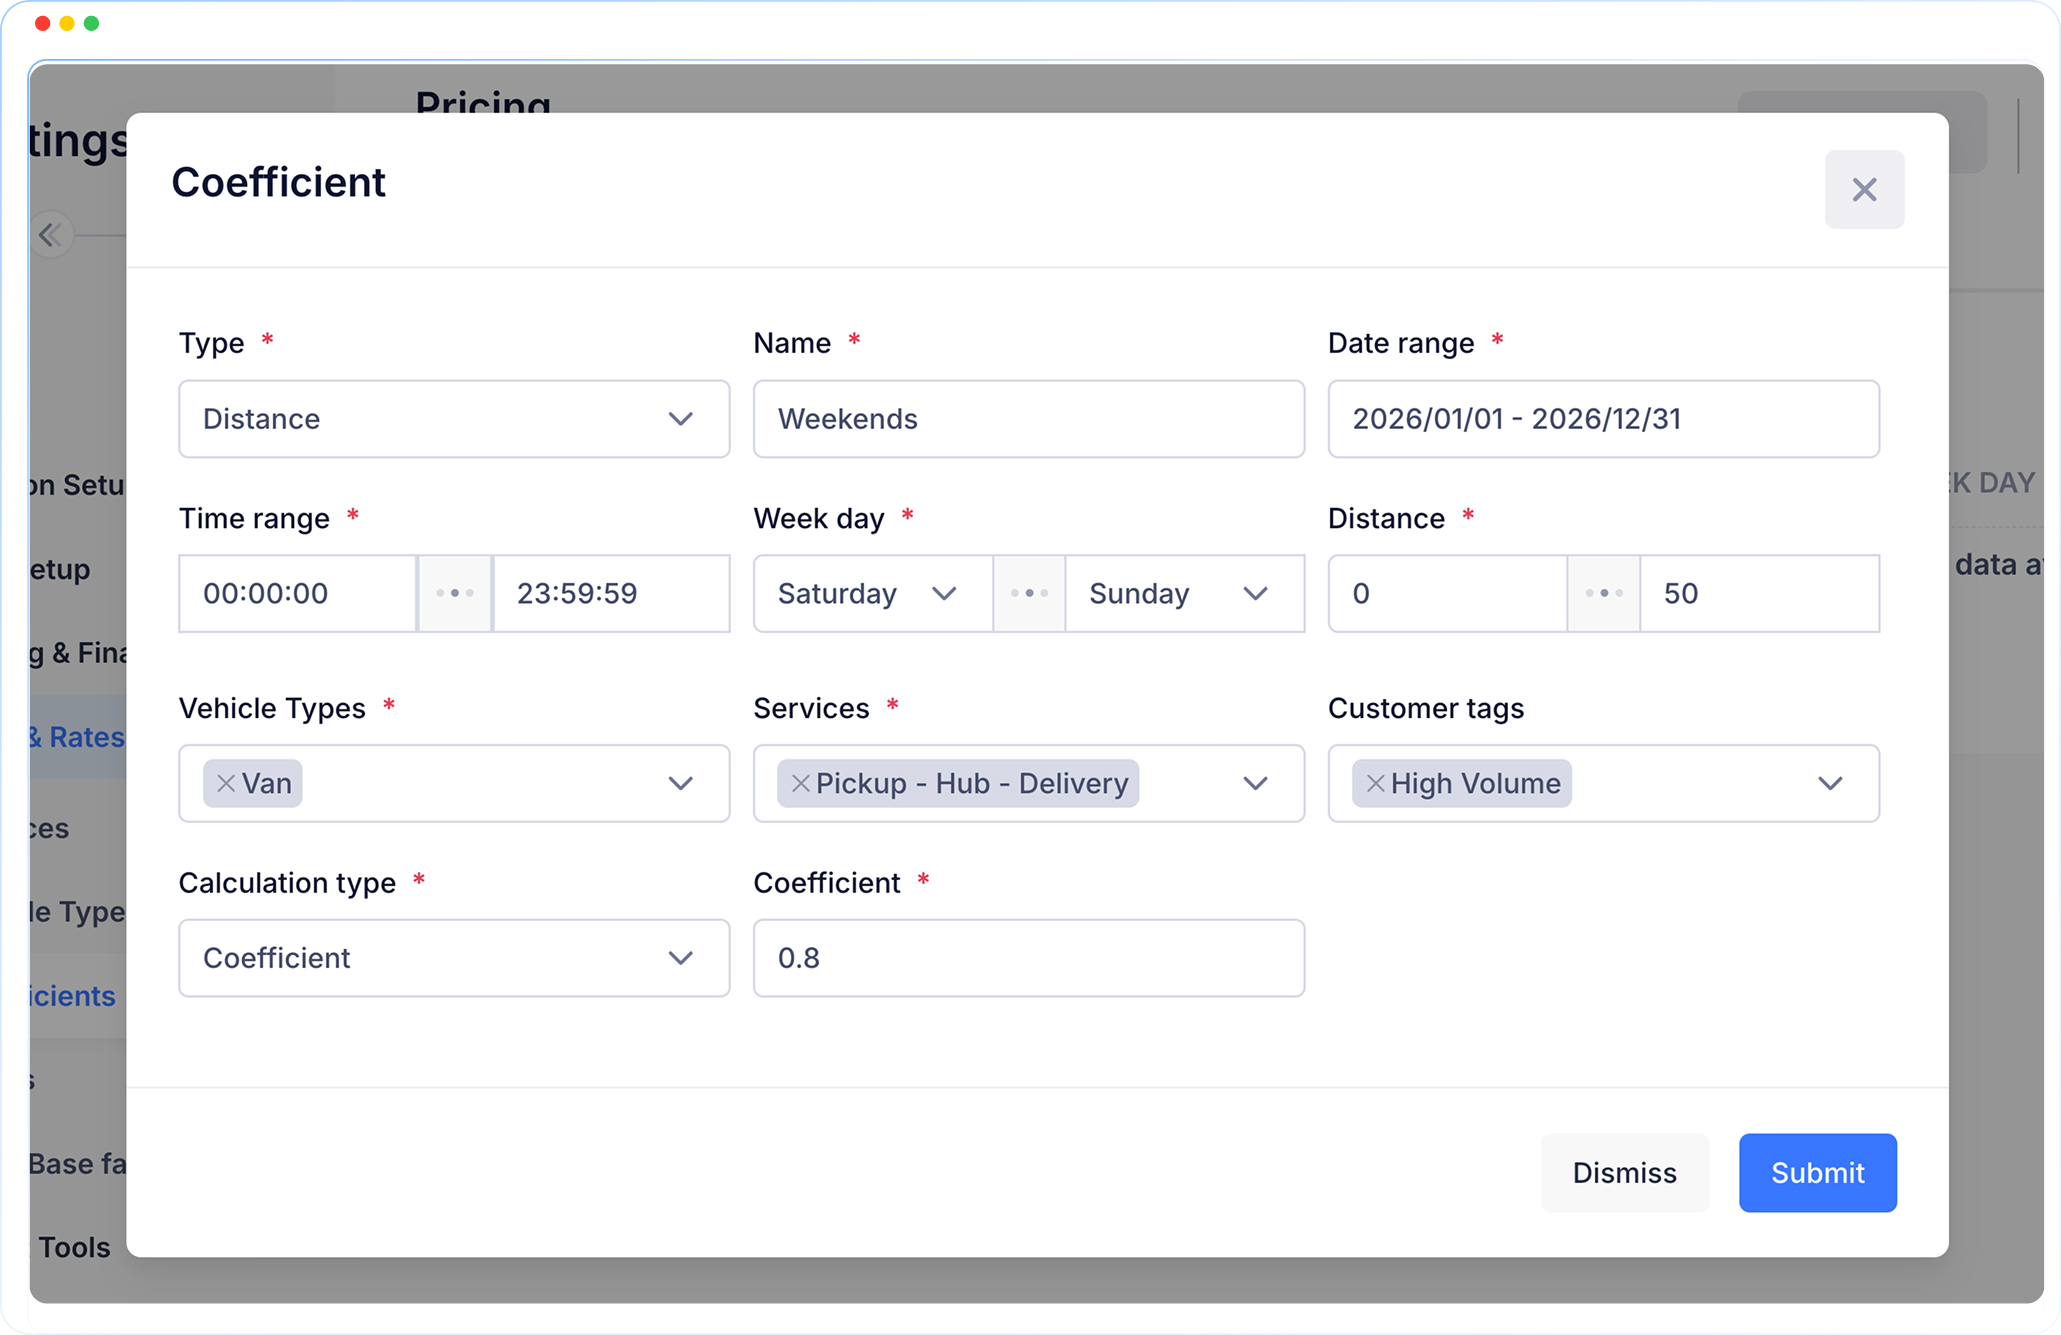Click the ellipsis icon between the weekday selectors
Screen dimensions: 2061x1335
(1029, 593)
